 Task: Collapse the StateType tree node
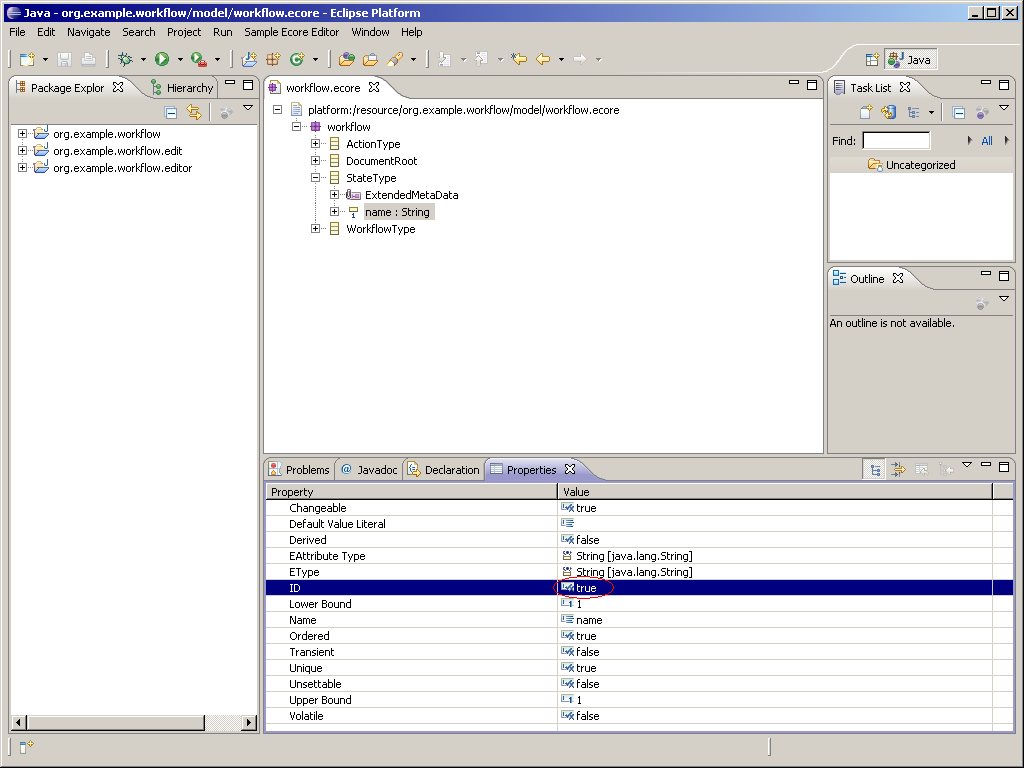tap(316, 178)
